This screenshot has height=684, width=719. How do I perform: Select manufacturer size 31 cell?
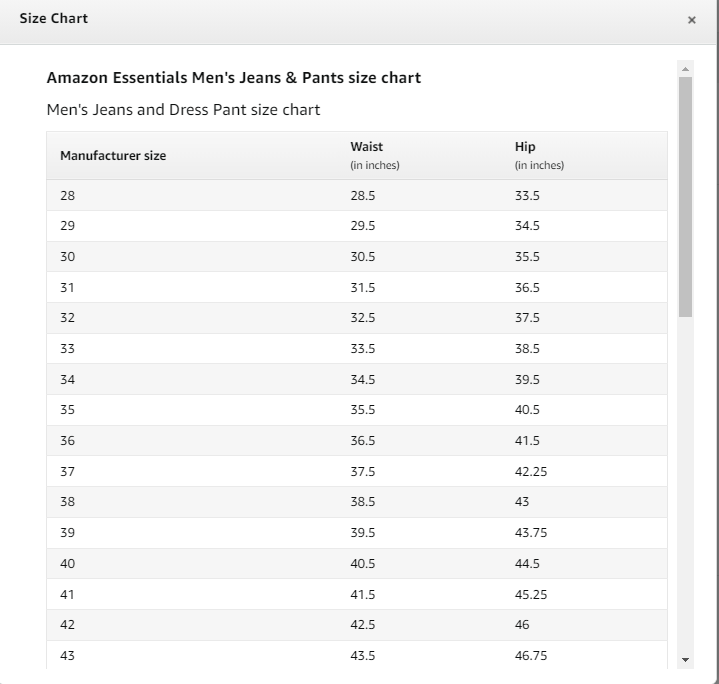click(x=67, y=287)
